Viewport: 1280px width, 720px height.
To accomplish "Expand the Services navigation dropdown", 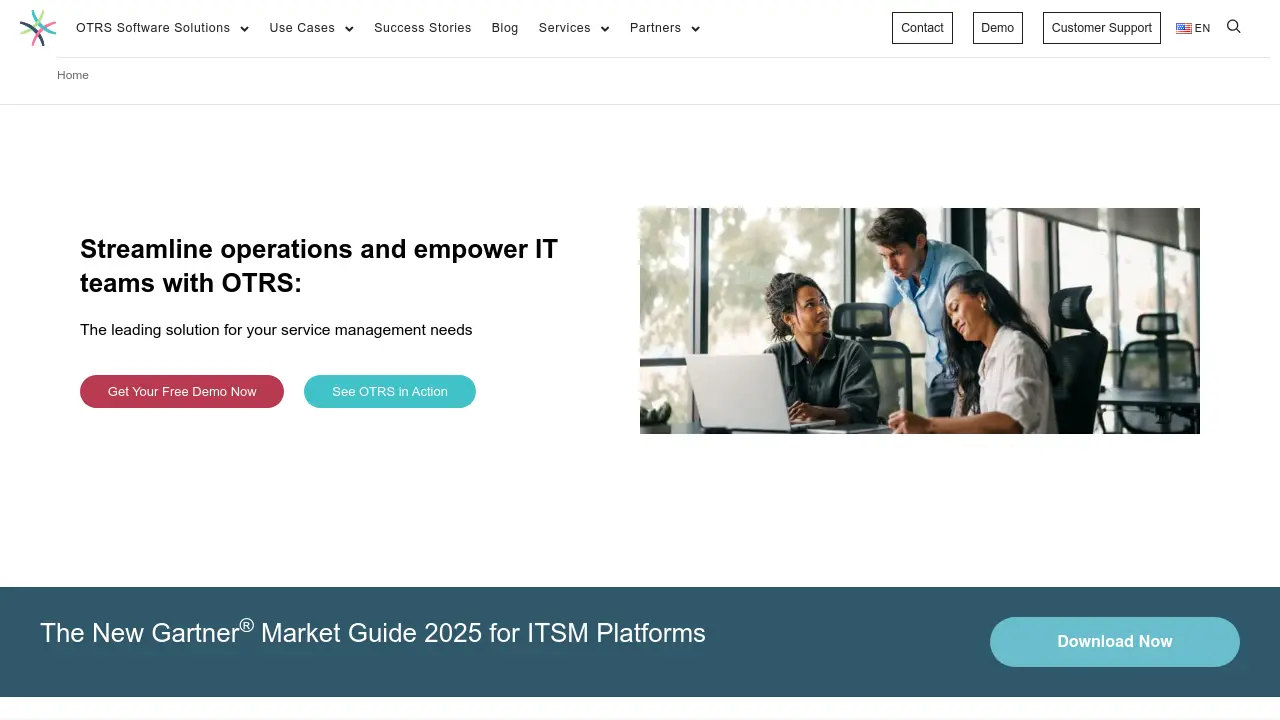I will 565,28.
